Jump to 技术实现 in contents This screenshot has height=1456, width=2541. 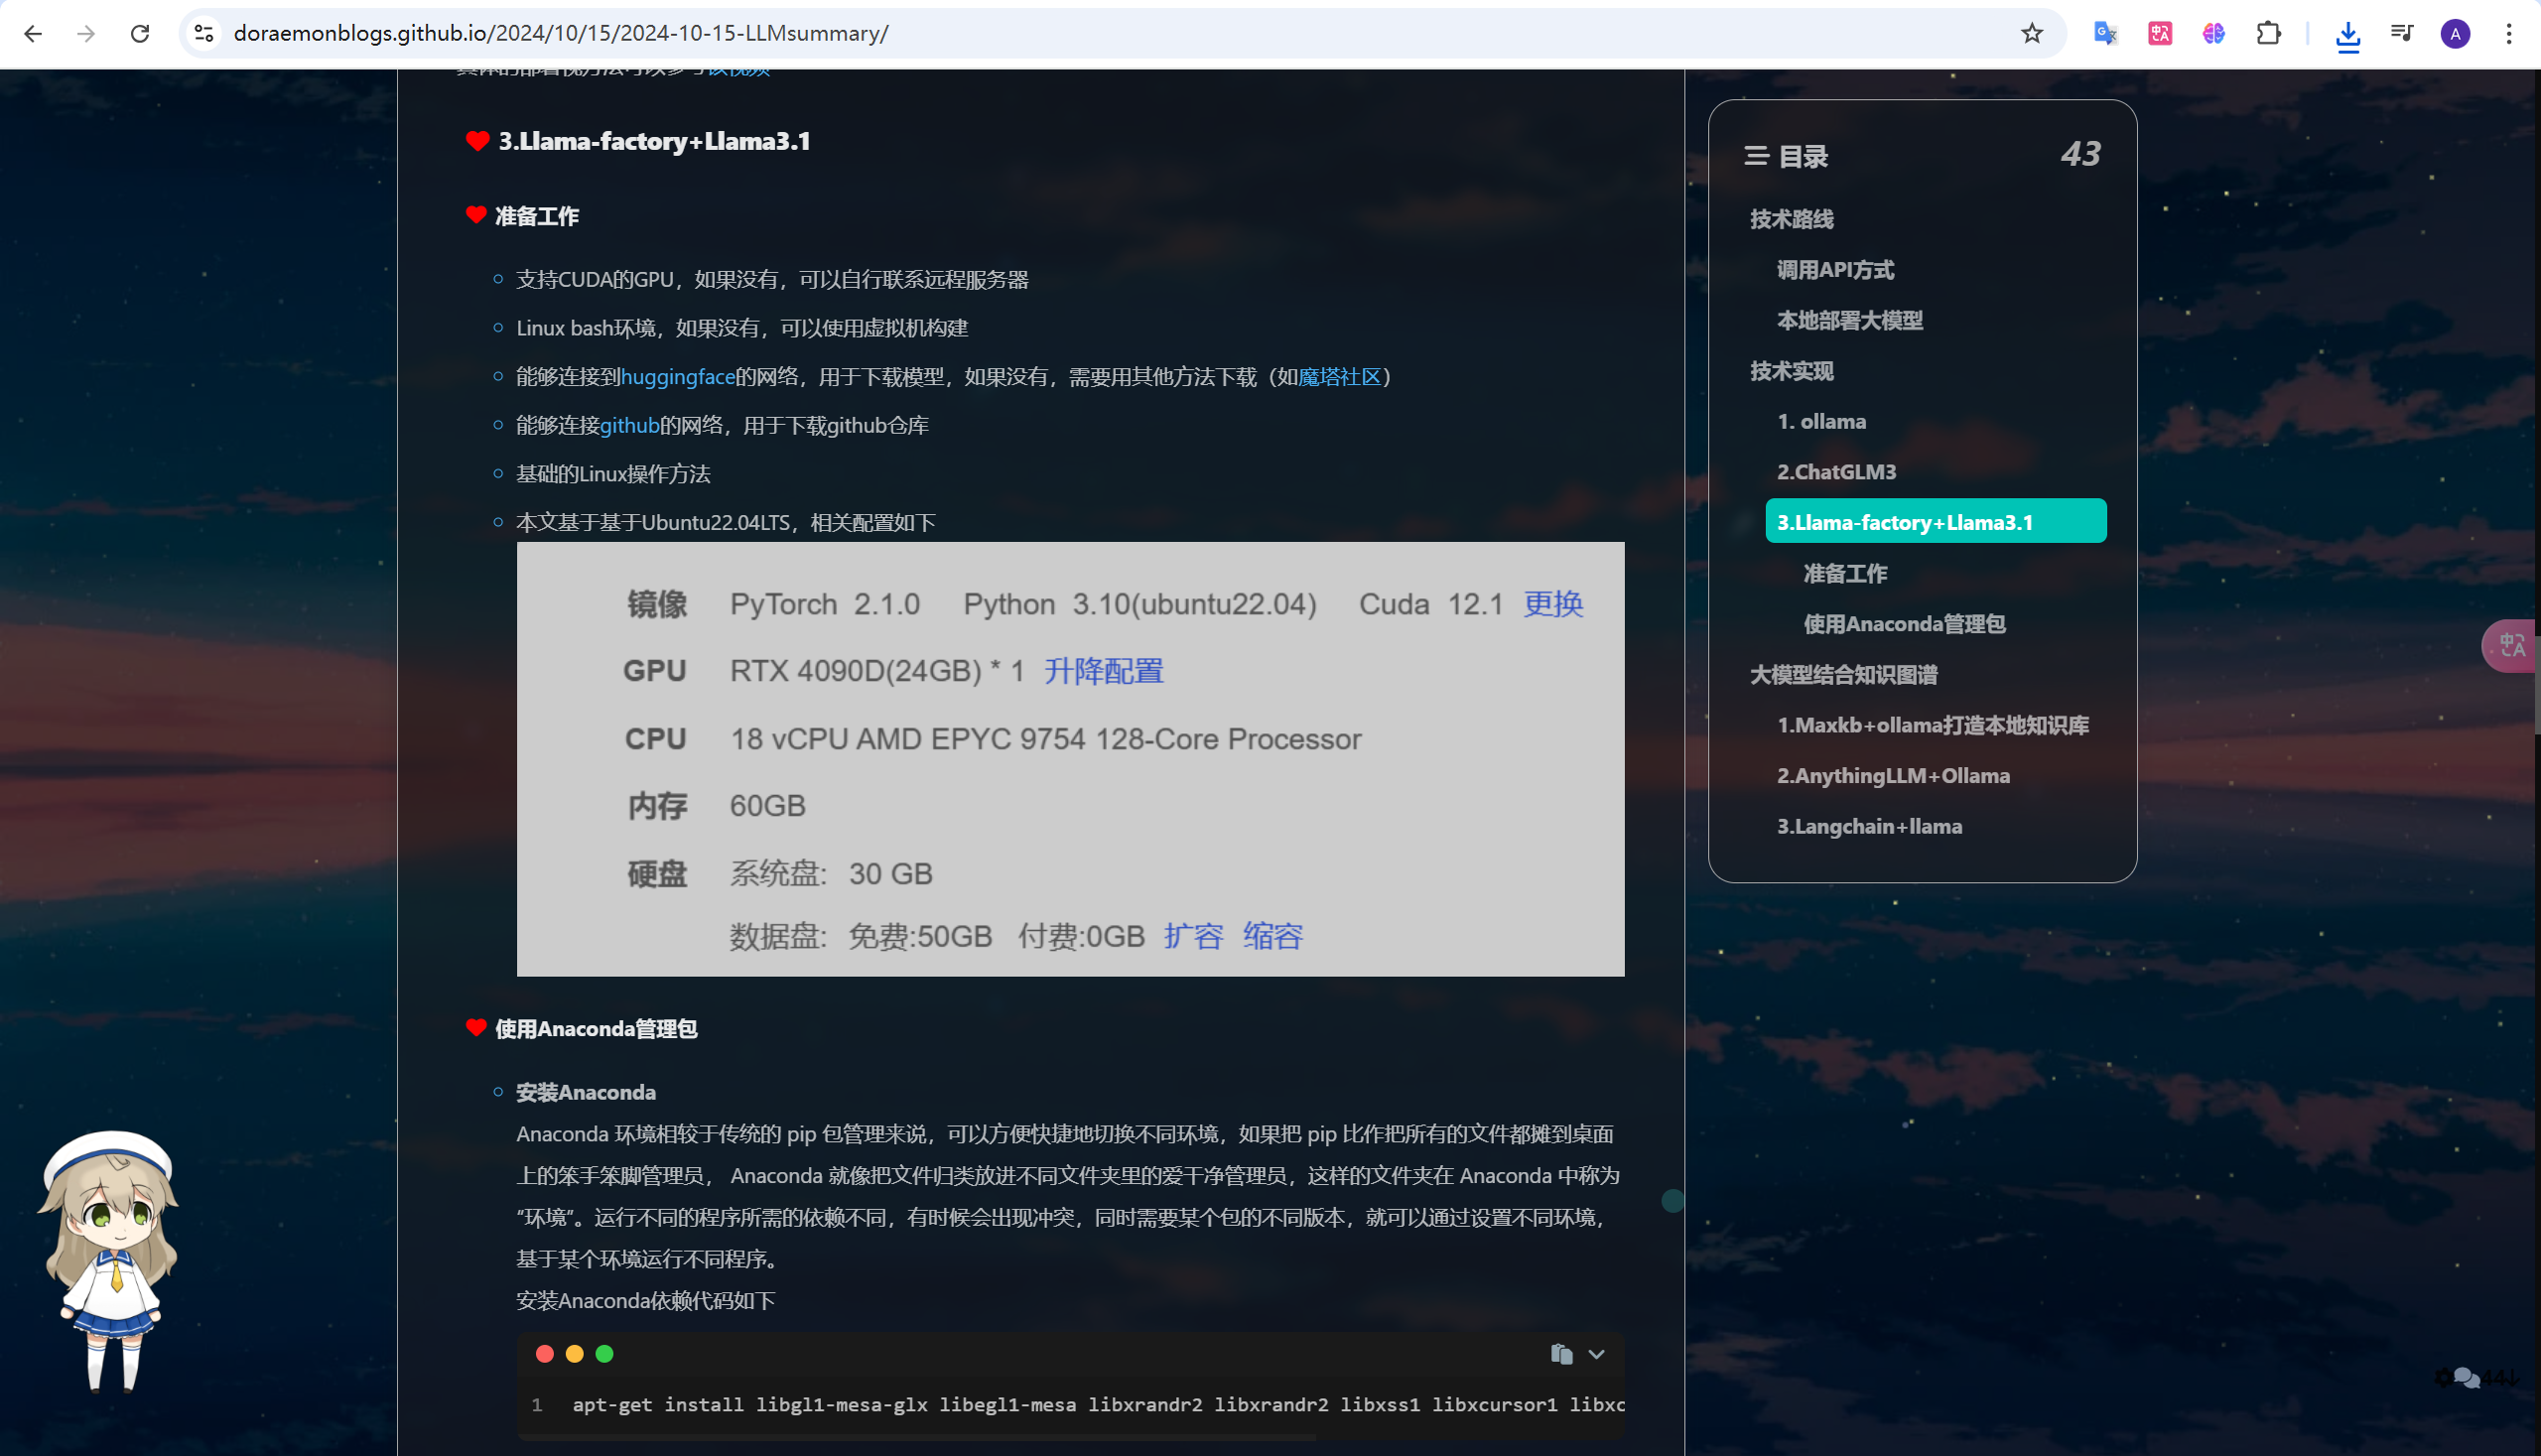coord(1792,371)
